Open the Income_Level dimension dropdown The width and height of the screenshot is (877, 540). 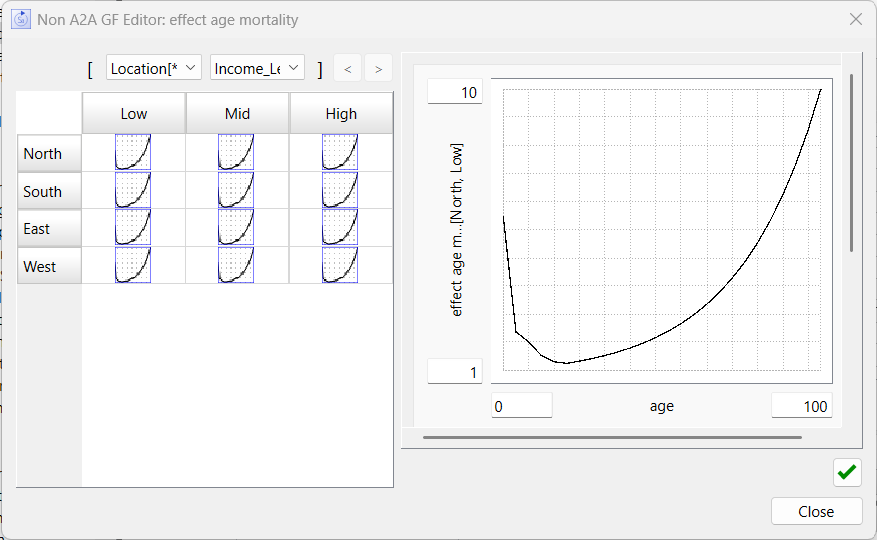click(257, 68)
